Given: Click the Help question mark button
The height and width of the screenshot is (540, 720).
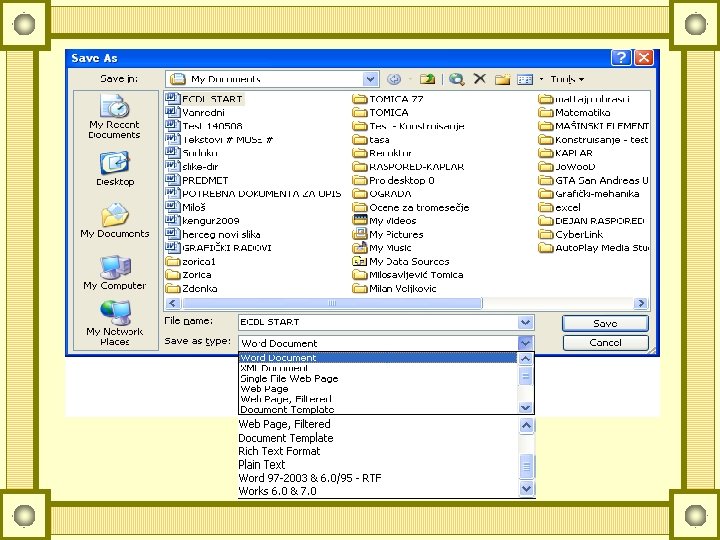Looking at the screenshot, I should pyautogui.click(x=621, y=58).
